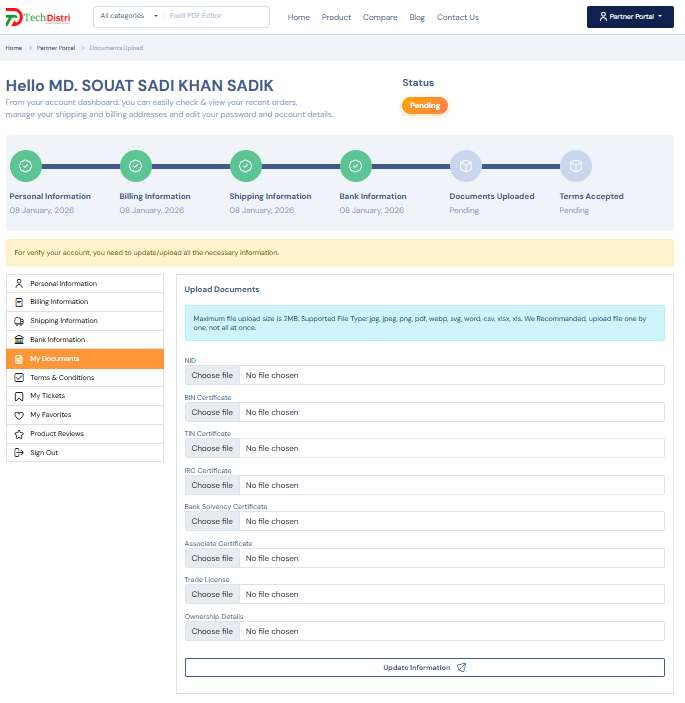This screenshot has width=685, height=703.
Task: Open Bank Information sidebar item
Action: pyautogui.click(x=85, y=339)
